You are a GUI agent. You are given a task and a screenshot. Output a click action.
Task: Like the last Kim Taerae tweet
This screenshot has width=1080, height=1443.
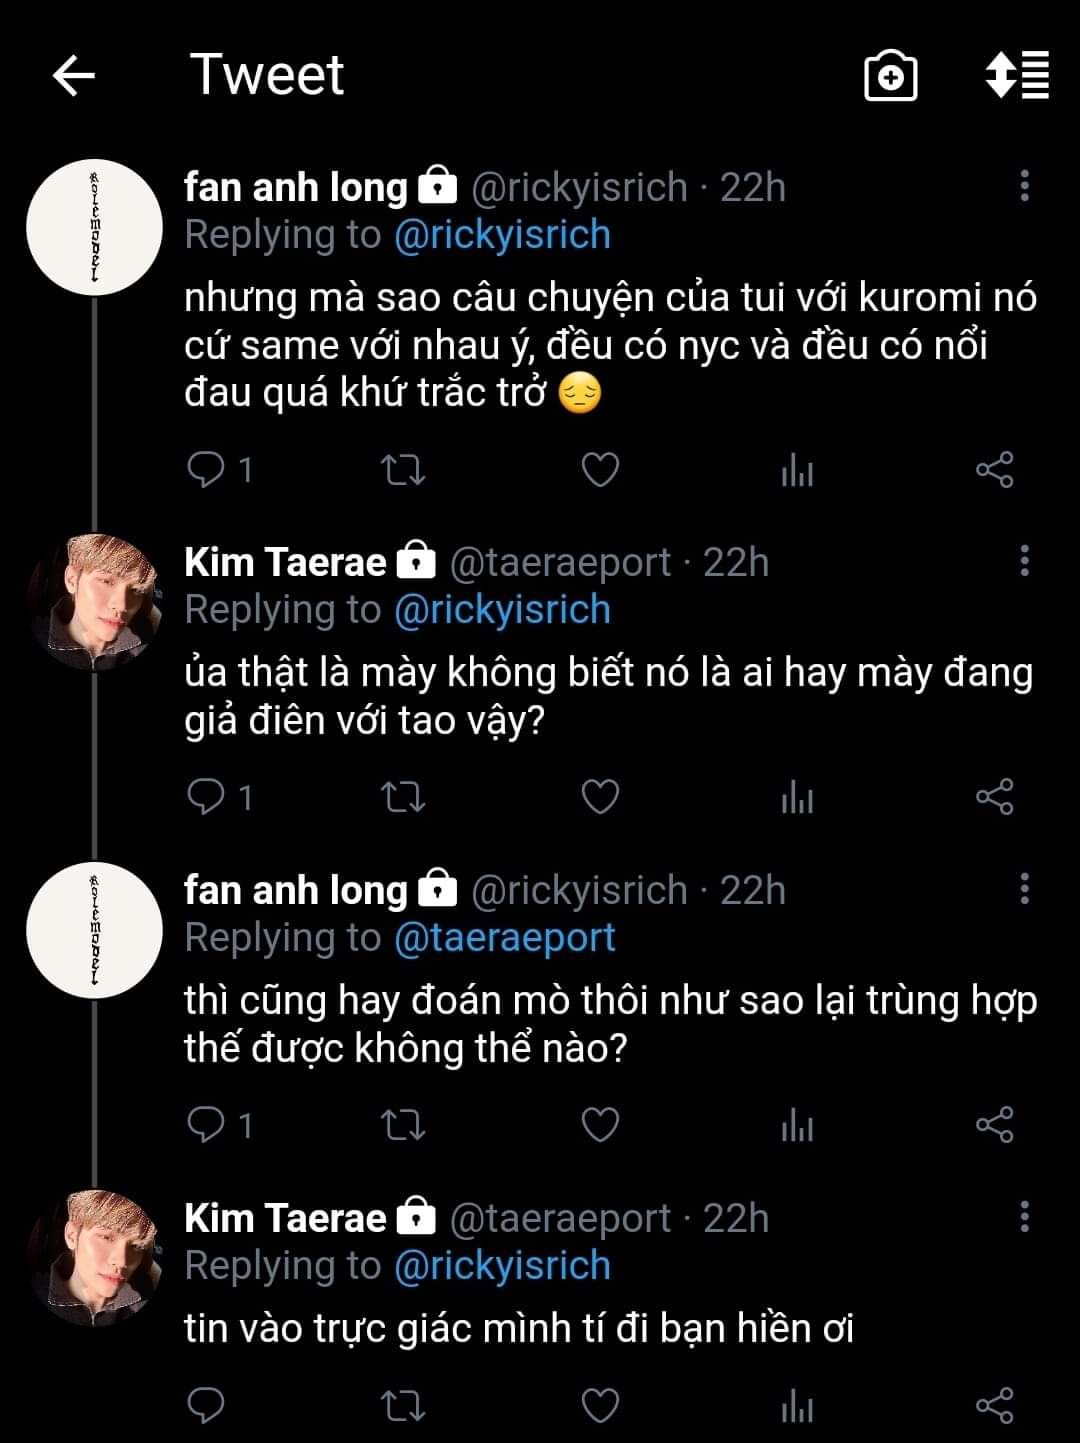tap(600, 1405)
